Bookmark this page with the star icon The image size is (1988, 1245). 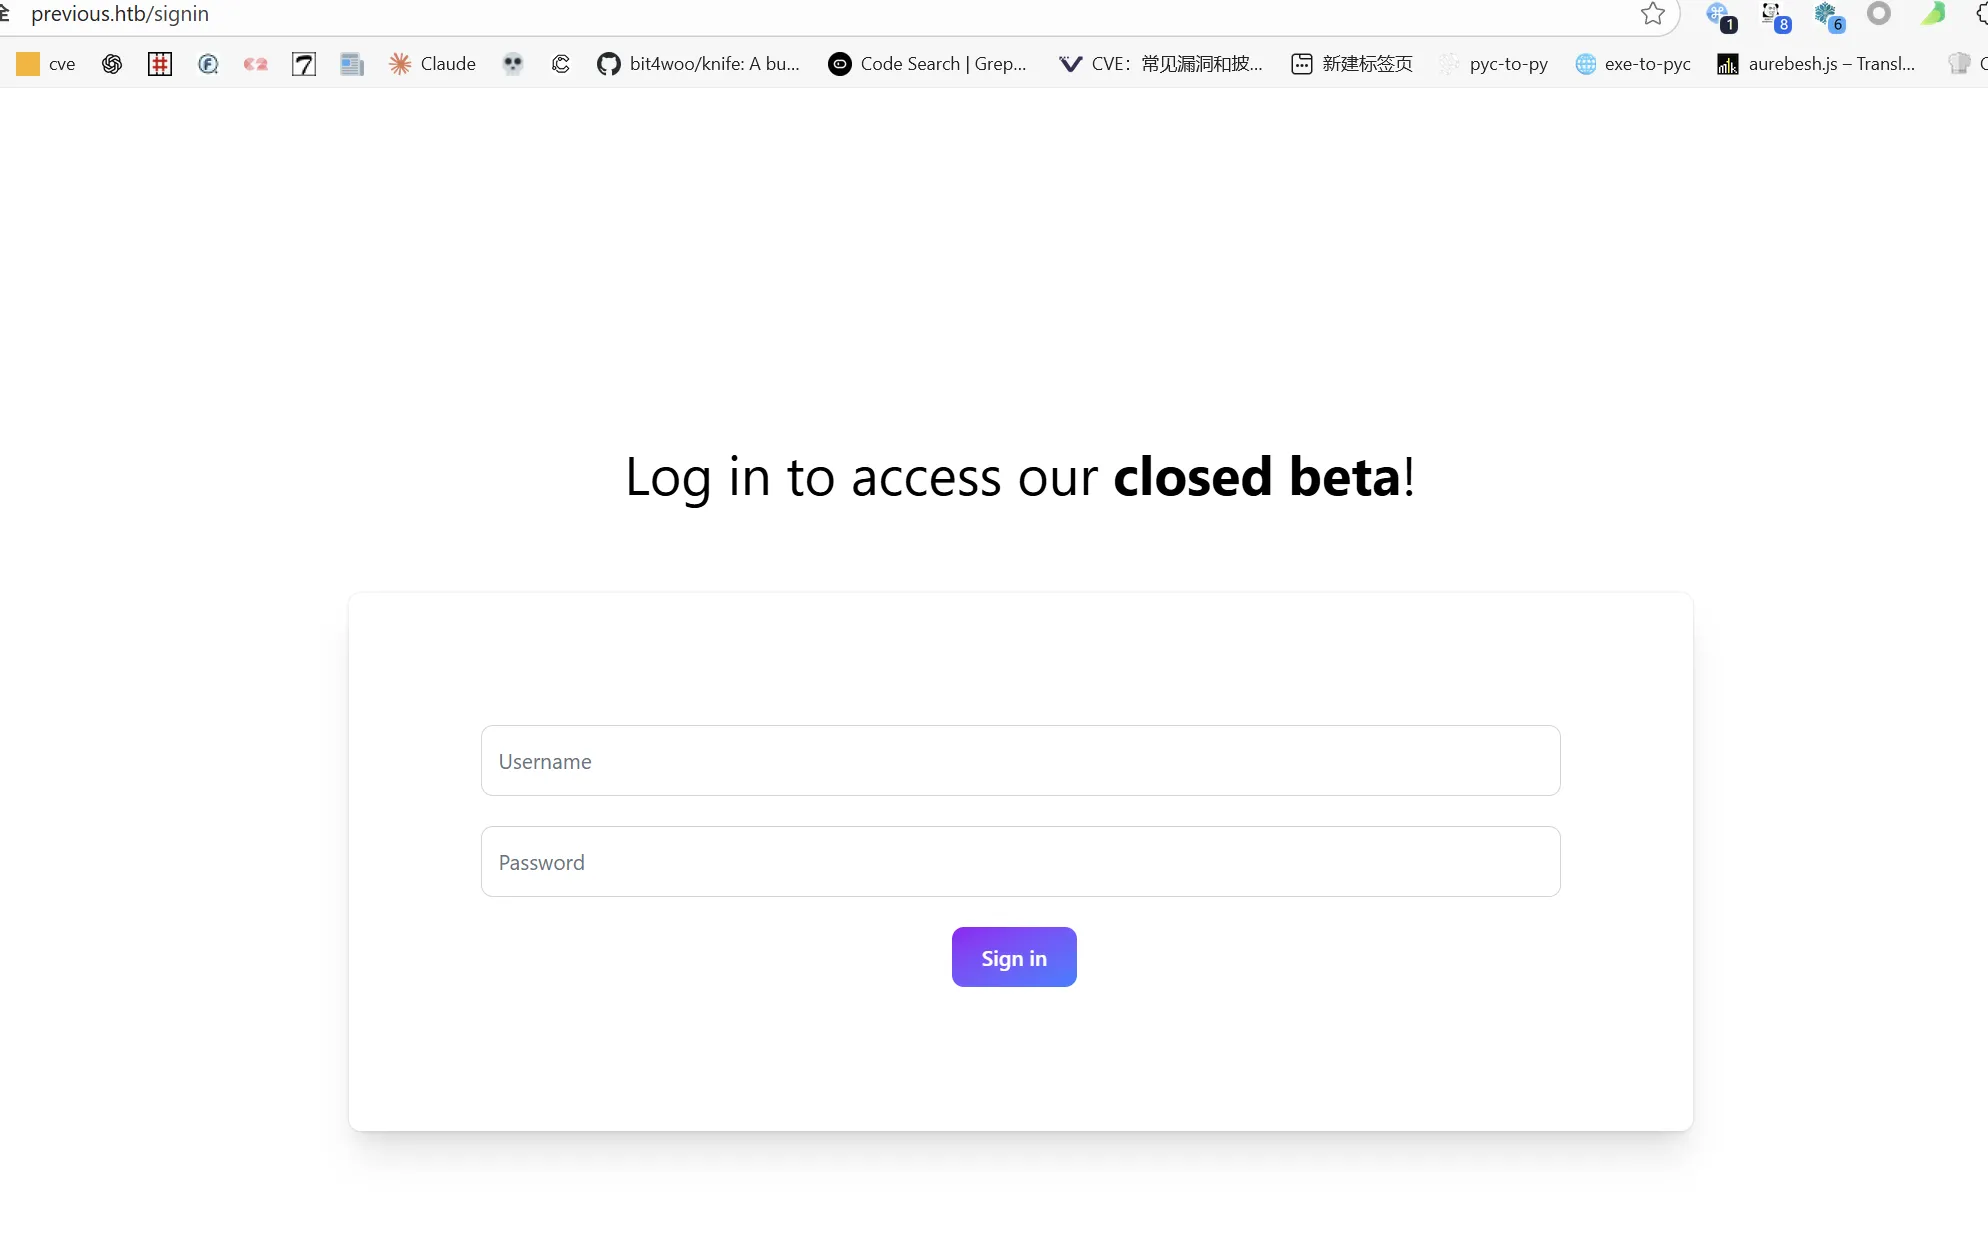click(x=1653, y=14)
